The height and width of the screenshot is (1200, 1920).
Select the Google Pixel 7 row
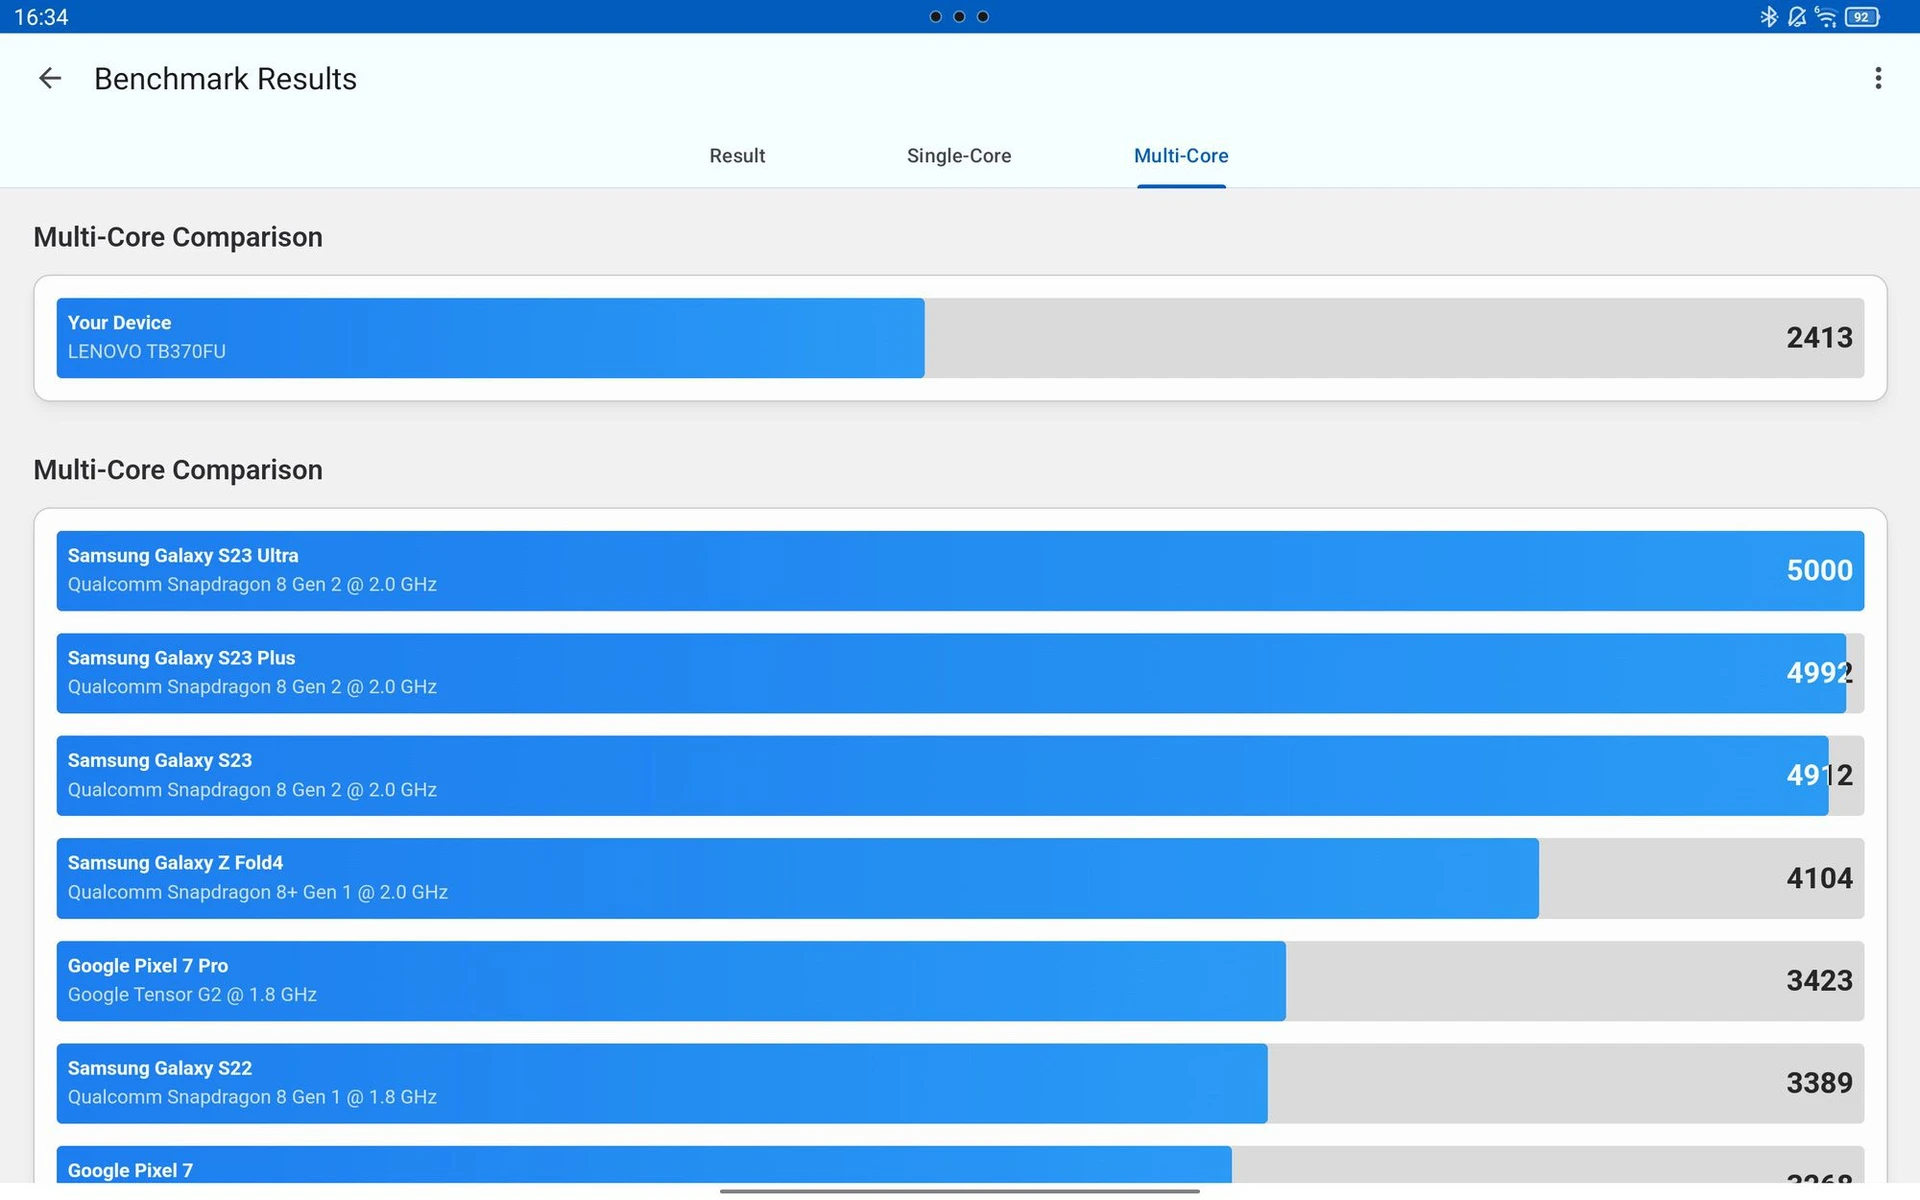(x=960, y=1165)
